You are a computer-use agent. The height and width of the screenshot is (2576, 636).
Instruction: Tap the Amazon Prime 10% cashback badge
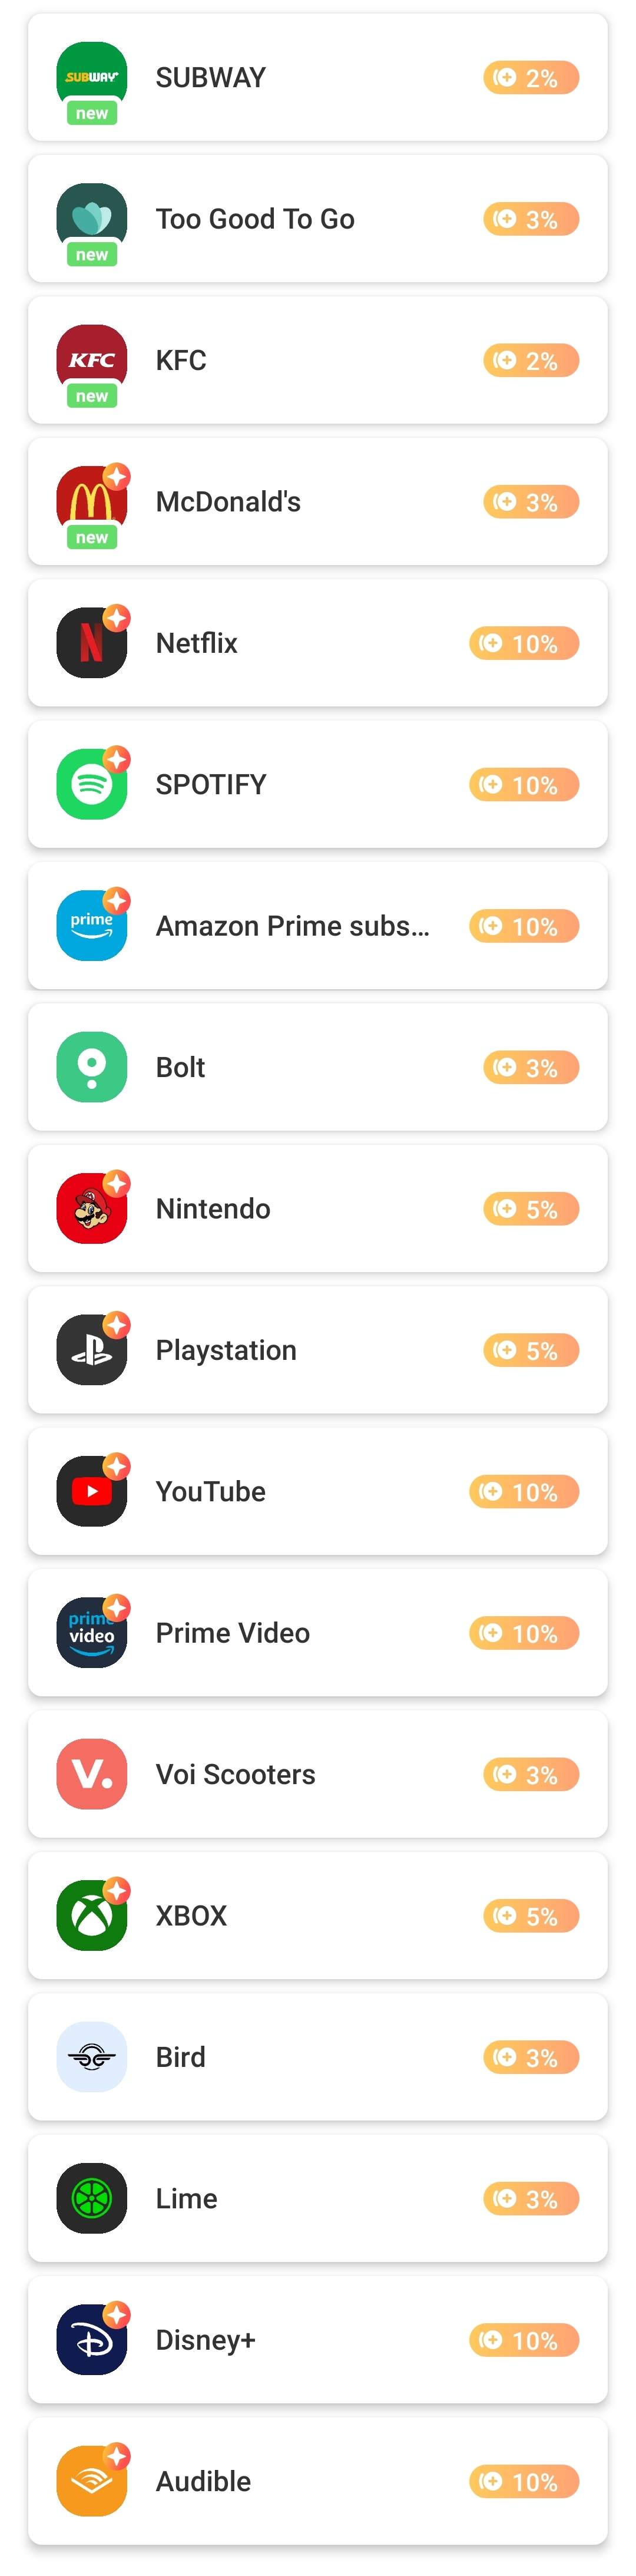click(524, 926)
